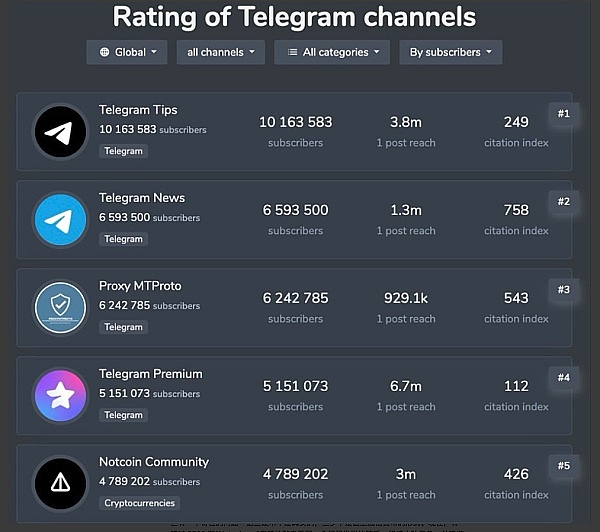Click the list icon in All categories
Image resolution: width=600 pixels, height=532 pixels.
tap(292, 52)
